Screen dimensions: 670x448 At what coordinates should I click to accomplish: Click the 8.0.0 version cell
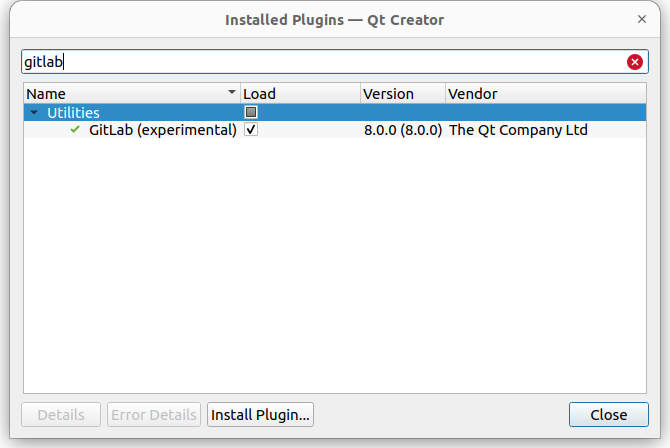[402, 130]
